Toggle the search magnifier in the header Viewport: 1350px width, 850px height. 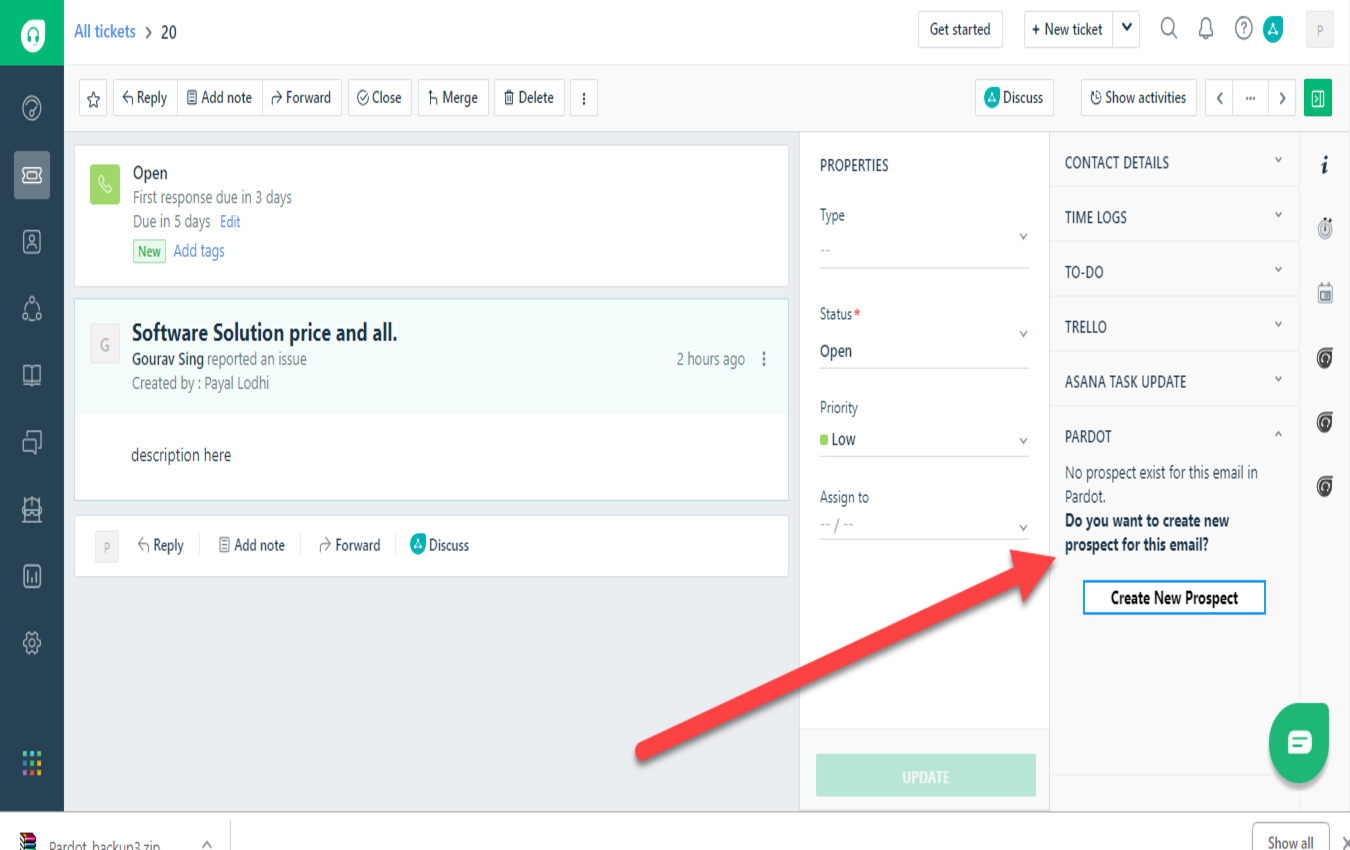[1168, 29]
